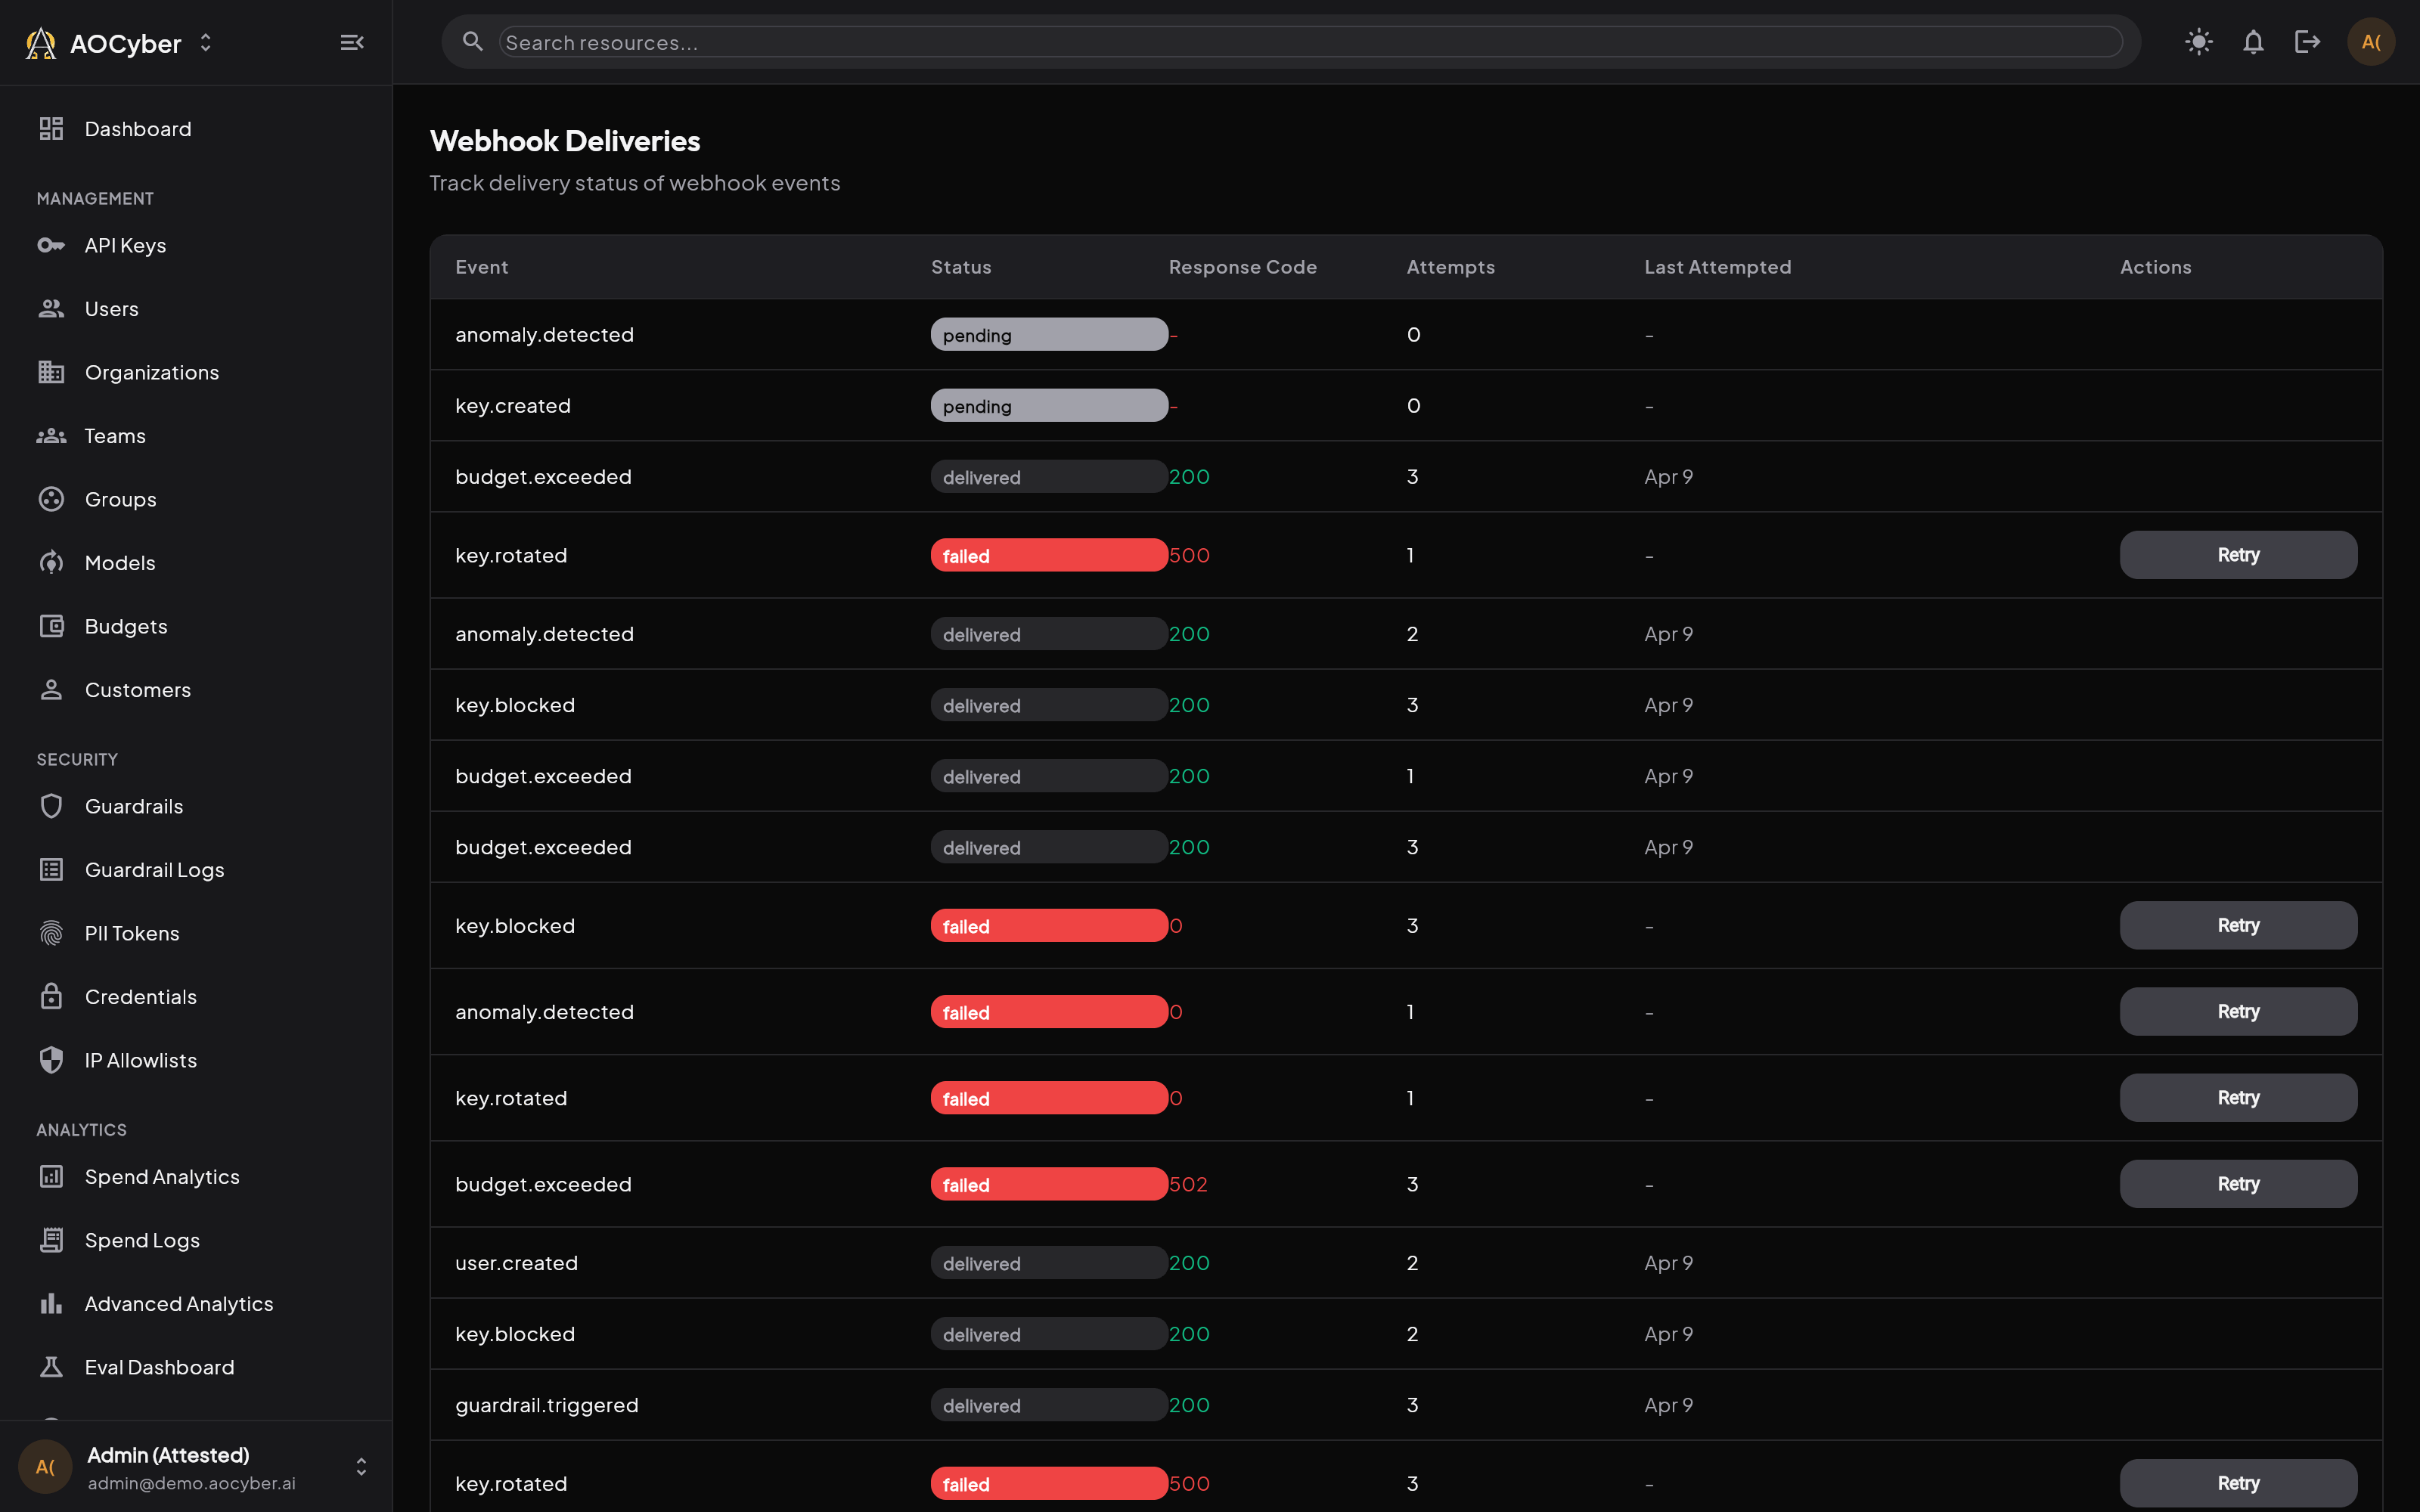Click the Guardrail Logs list icon
This screenshot has width=2420, height=1512.
(51, 870)
